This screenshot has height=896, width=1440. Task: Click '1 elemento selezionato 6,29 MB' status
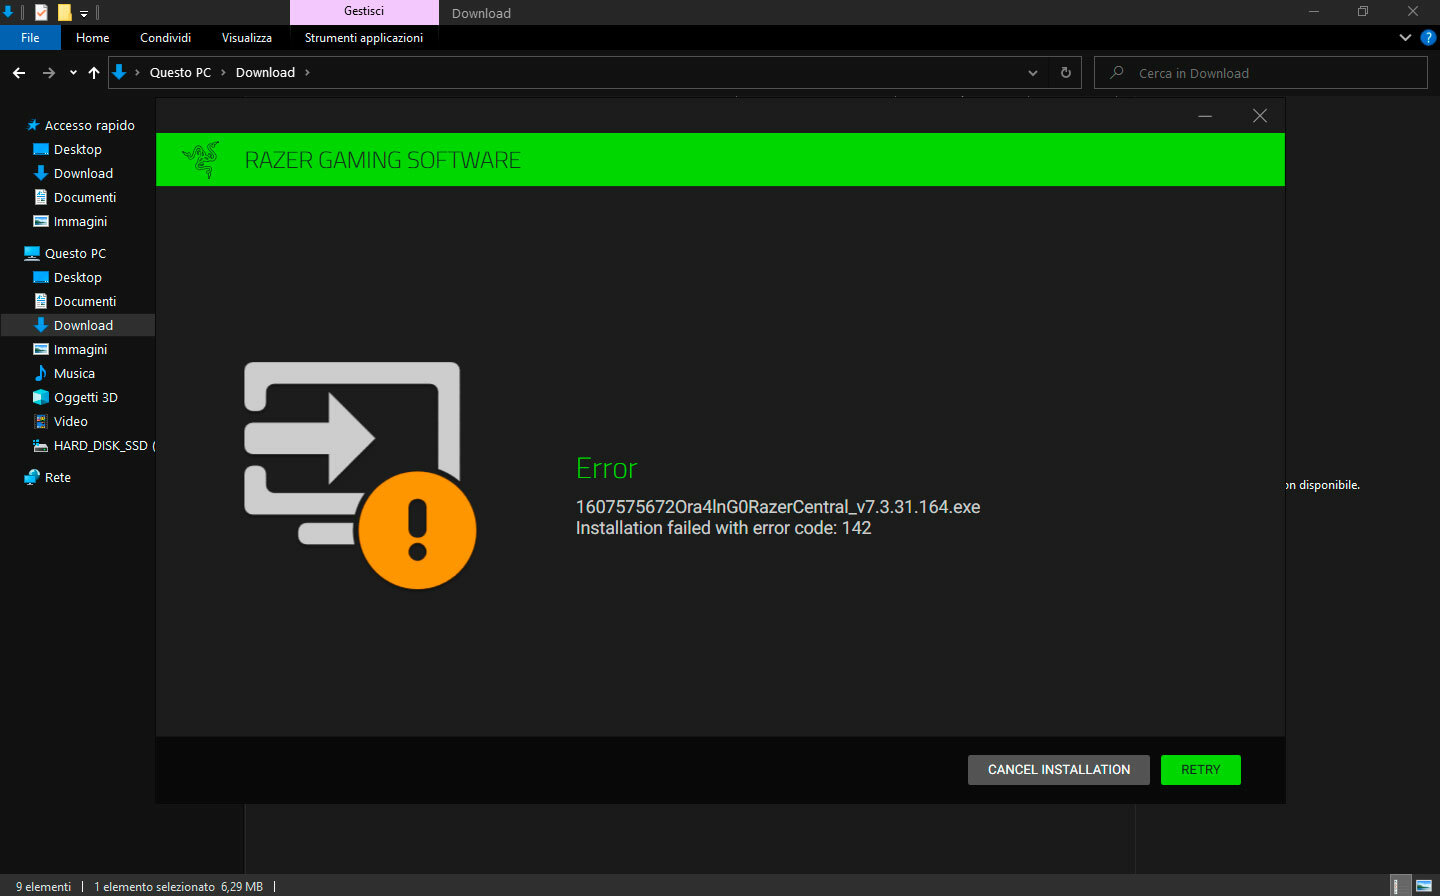[x=178, y=887]
